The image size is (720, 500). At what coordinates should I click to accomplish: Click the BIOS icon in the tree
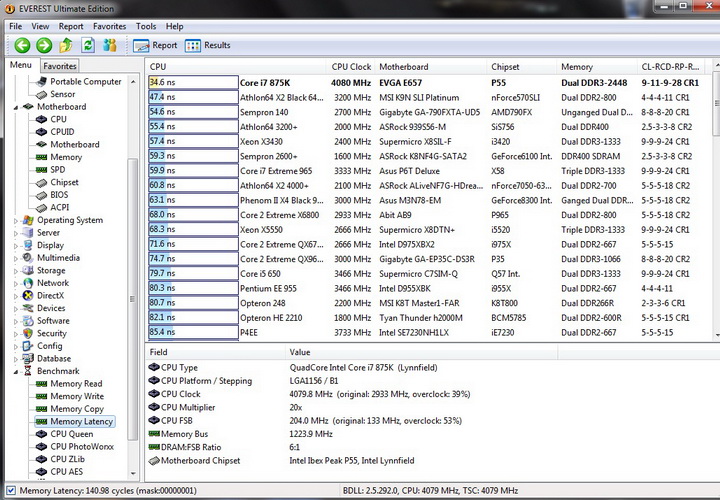tap(41, 195)
